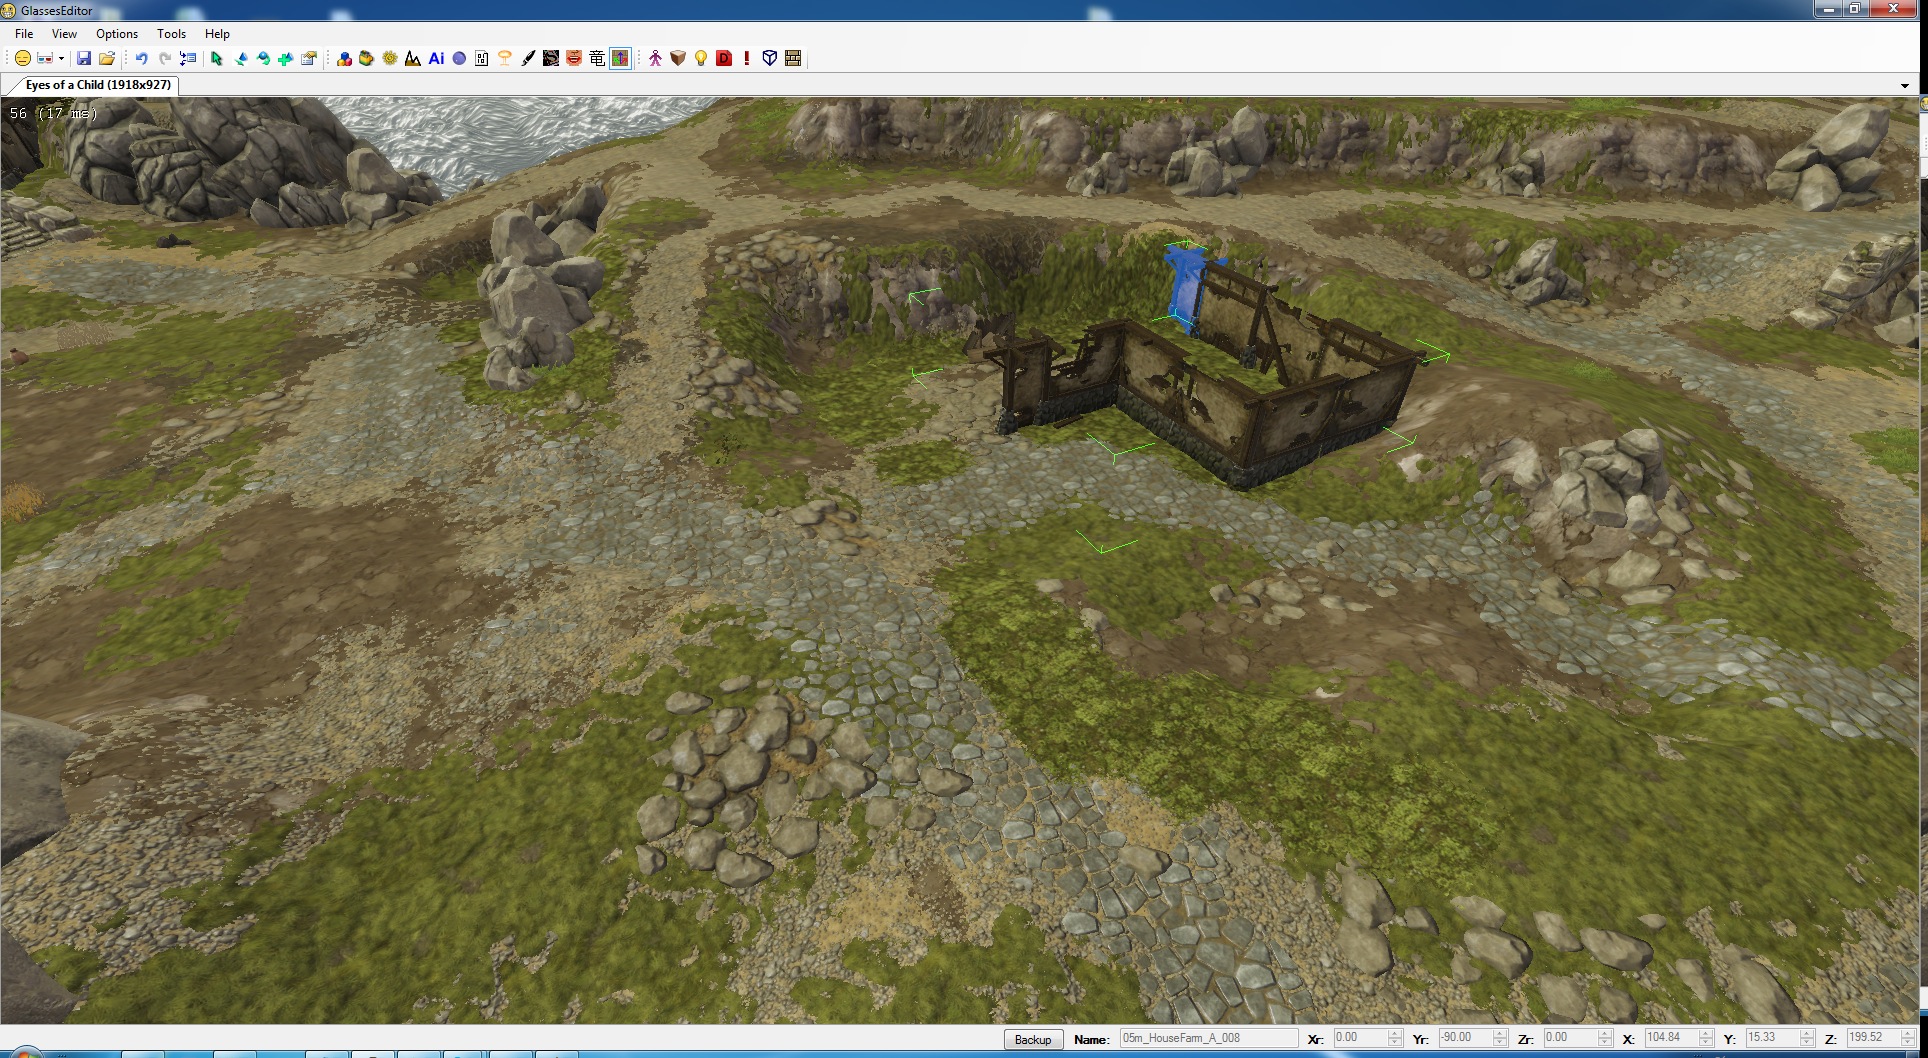The width and height of the screenshot is (1928, 1058).
Task: Expand the tab list dropdown arrow
Action: pos(1904,86)
